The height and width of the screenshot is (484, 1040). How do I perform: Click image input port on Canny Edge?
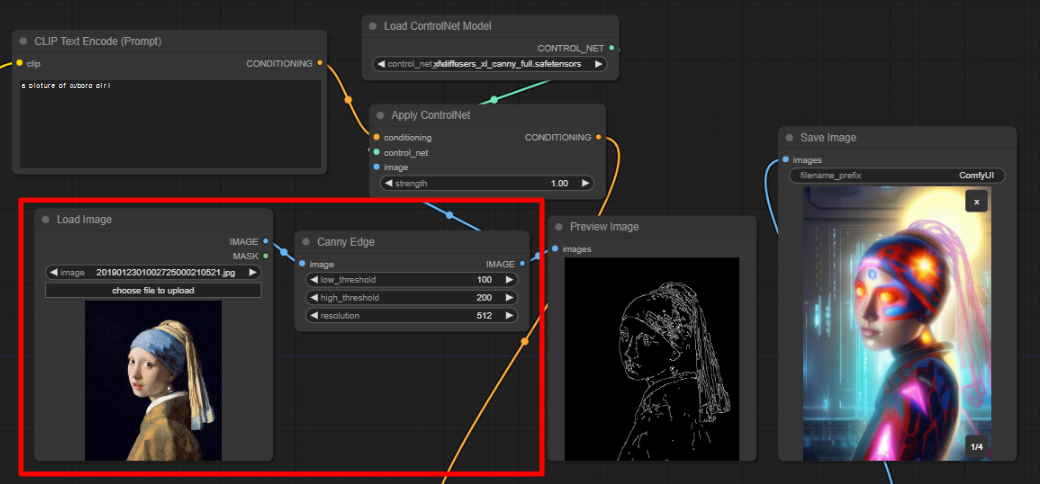click(x=302, y=264)
